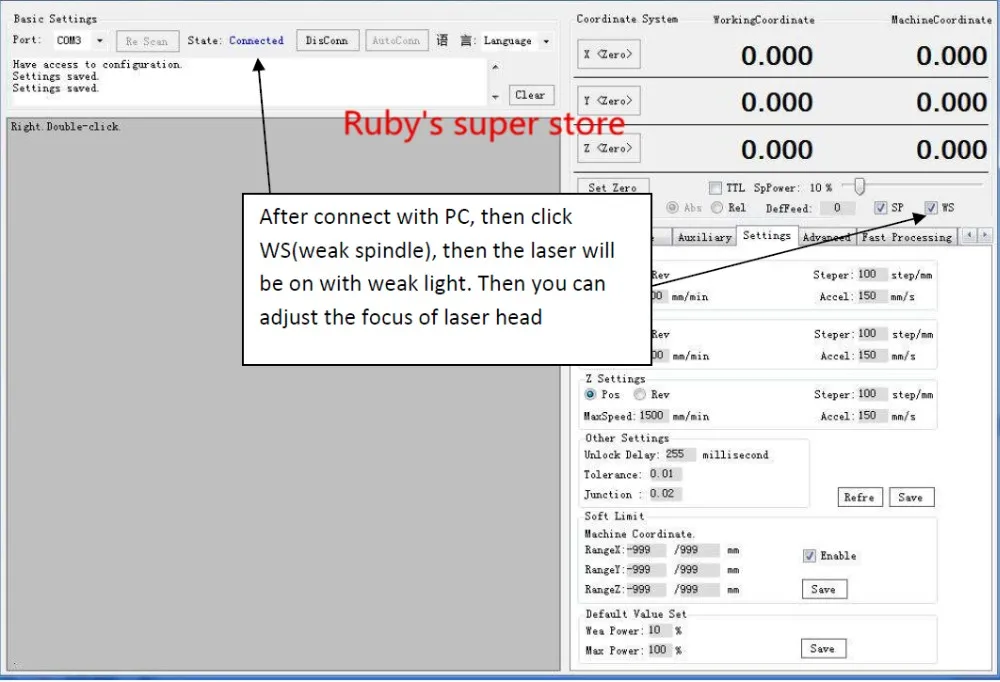Viewport: 1000px width, 682px height.
Task: Save the Other Settings values
Action: pyautogui.click(x=911, y=497)
